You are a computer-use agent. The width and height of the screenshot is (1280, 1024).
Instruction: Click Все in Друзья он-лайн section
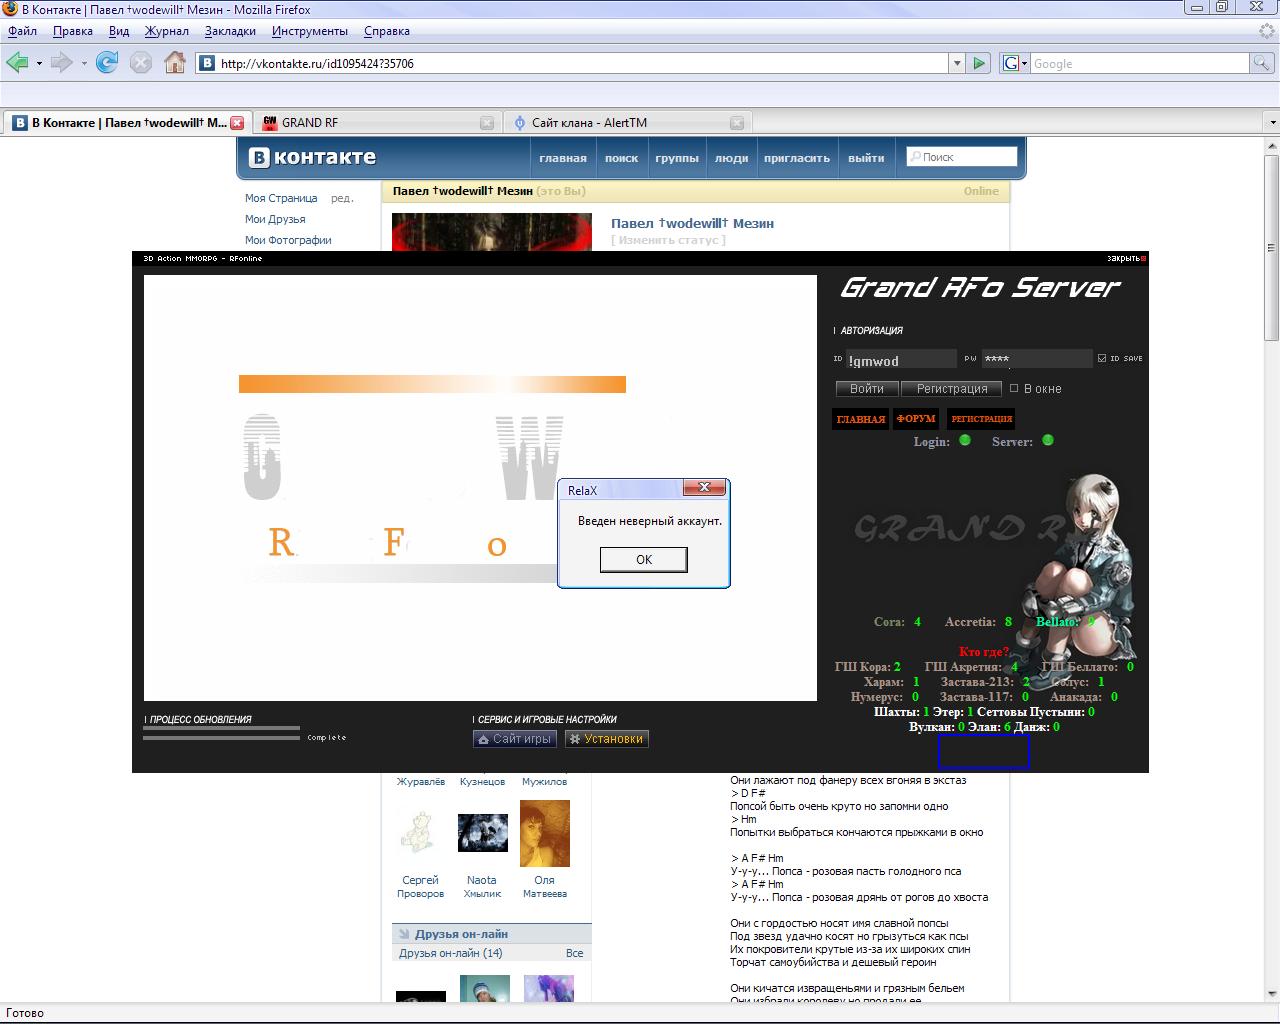[574, 953]
